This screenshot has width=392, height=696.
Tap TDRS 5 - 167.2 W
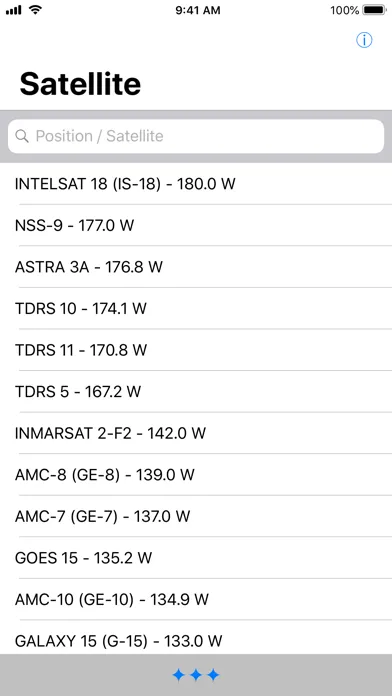(x=196, y=392)
